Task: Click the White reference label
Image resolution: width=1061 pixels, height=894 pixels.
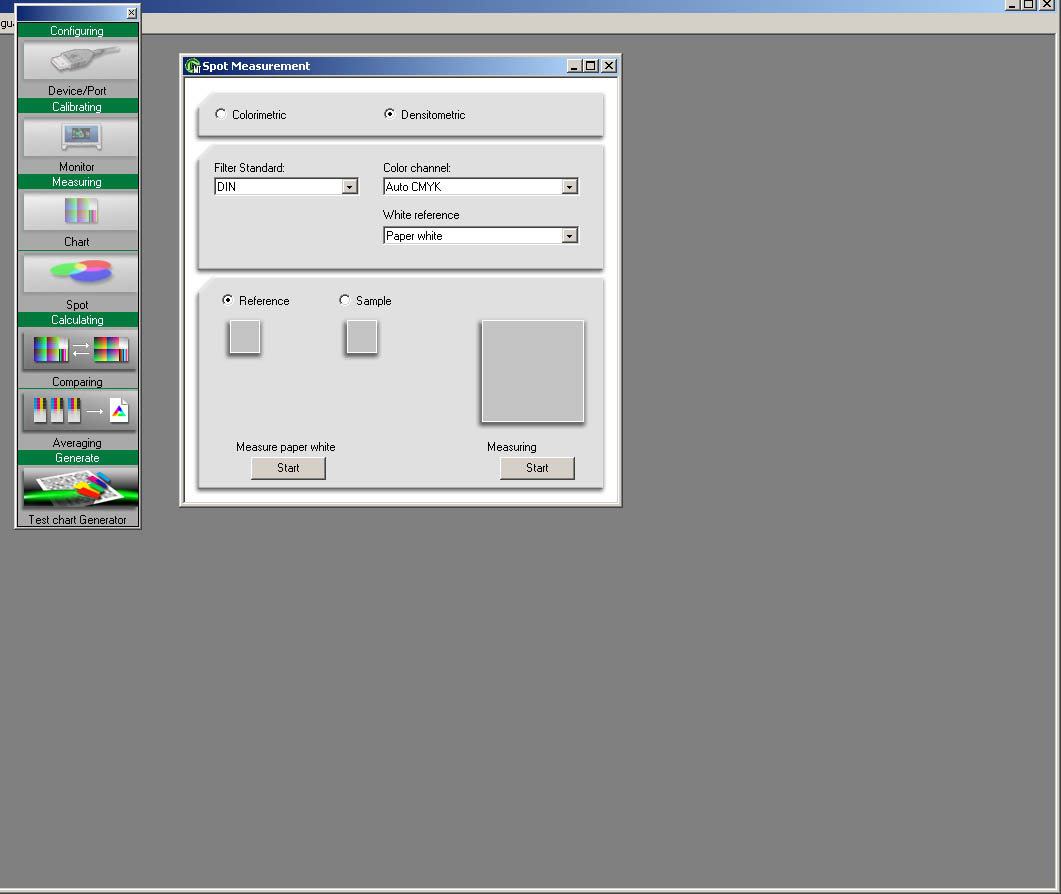Action: click(421, 215)
